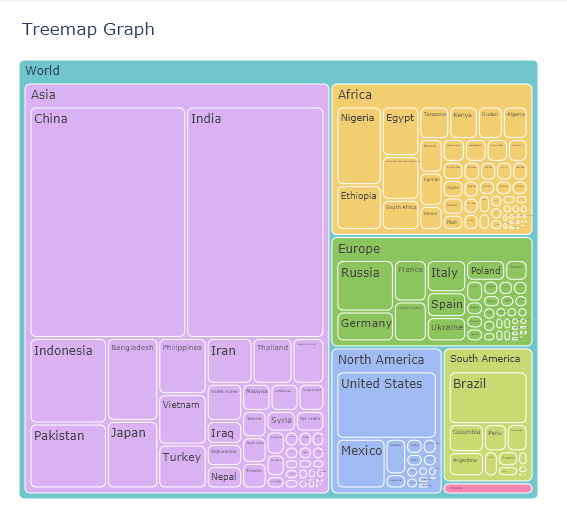The height and width of the screenshot is (520, 567).
Task: Open the Egypt treemap tile
Action: [400, 131]
